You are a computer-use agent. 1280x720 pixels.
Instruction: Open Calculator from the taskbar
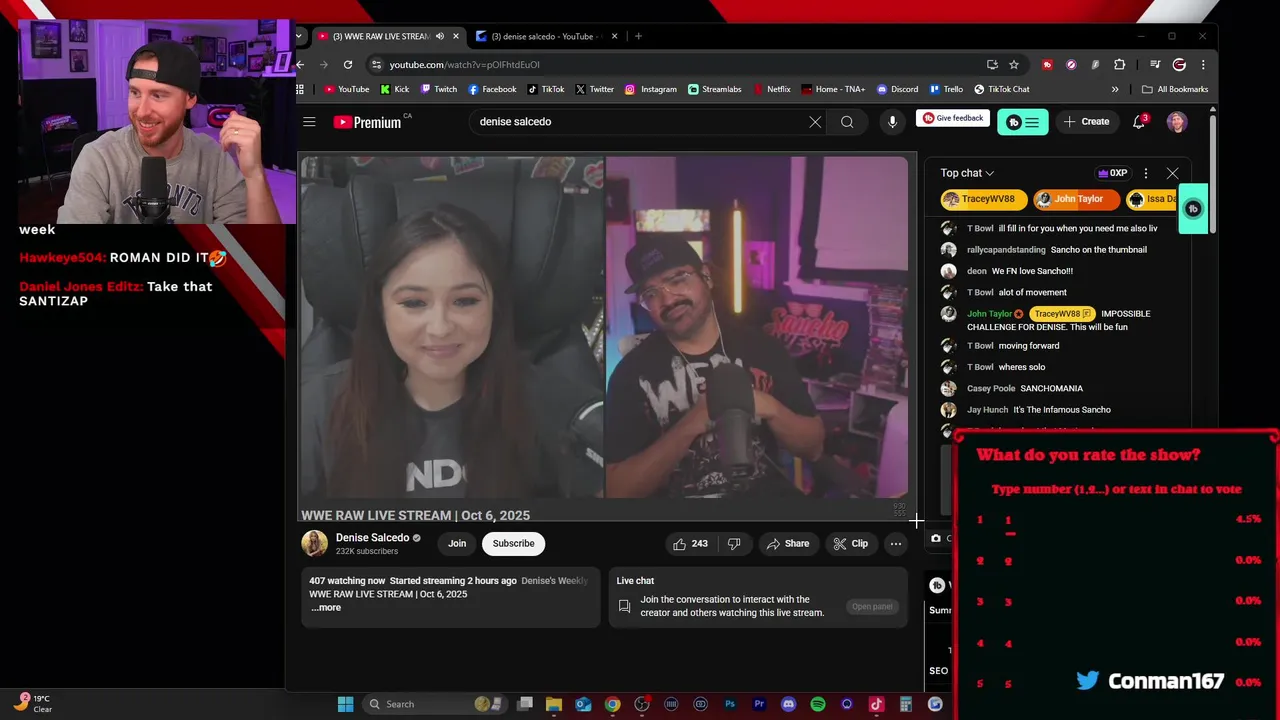coord(905,704)
